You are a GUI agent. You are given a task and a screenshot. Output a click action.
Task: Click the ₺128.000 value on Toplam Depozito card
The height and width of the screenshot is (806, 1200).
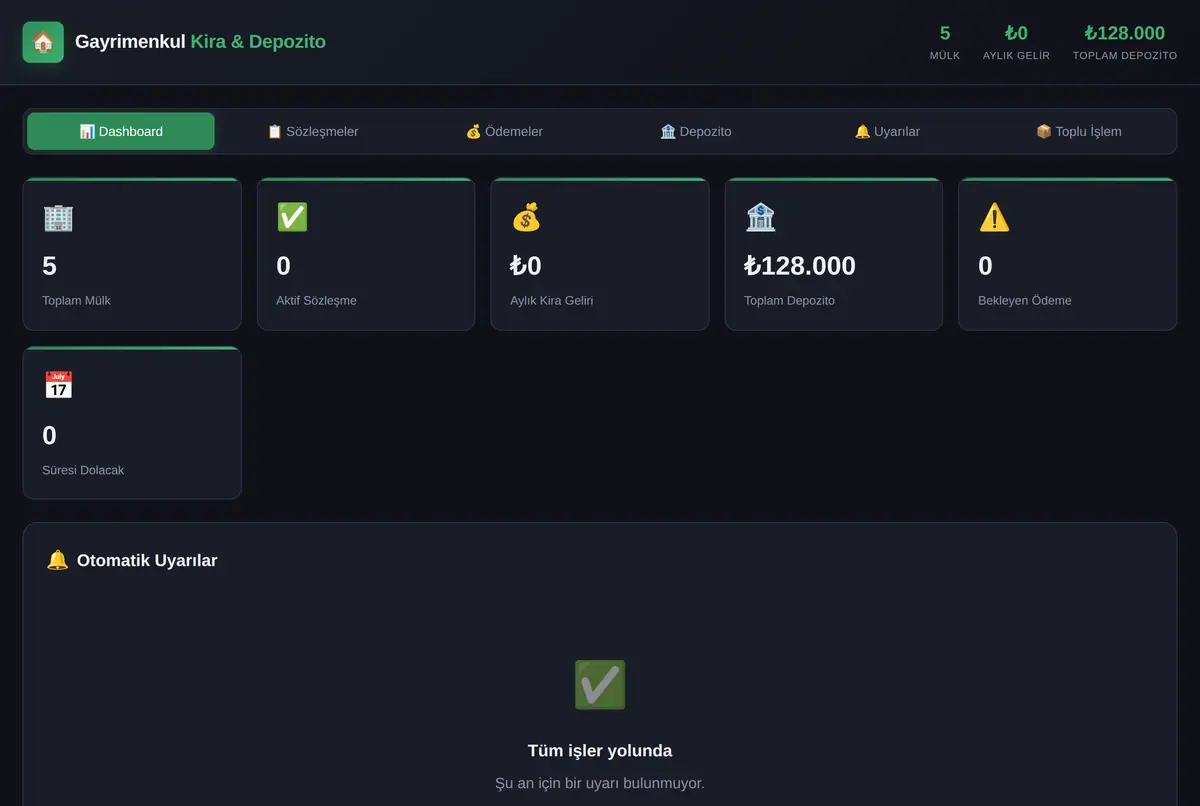(x=800, y=266)
